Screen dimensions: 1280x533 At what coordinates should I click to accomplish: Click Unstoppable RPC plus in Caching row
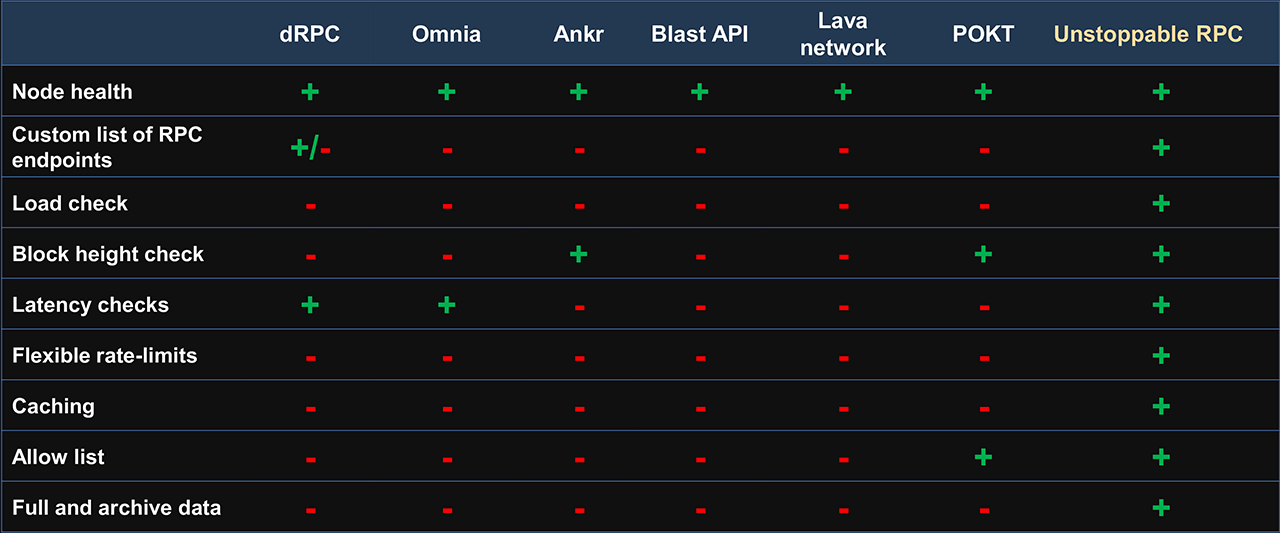(1161, 406)
